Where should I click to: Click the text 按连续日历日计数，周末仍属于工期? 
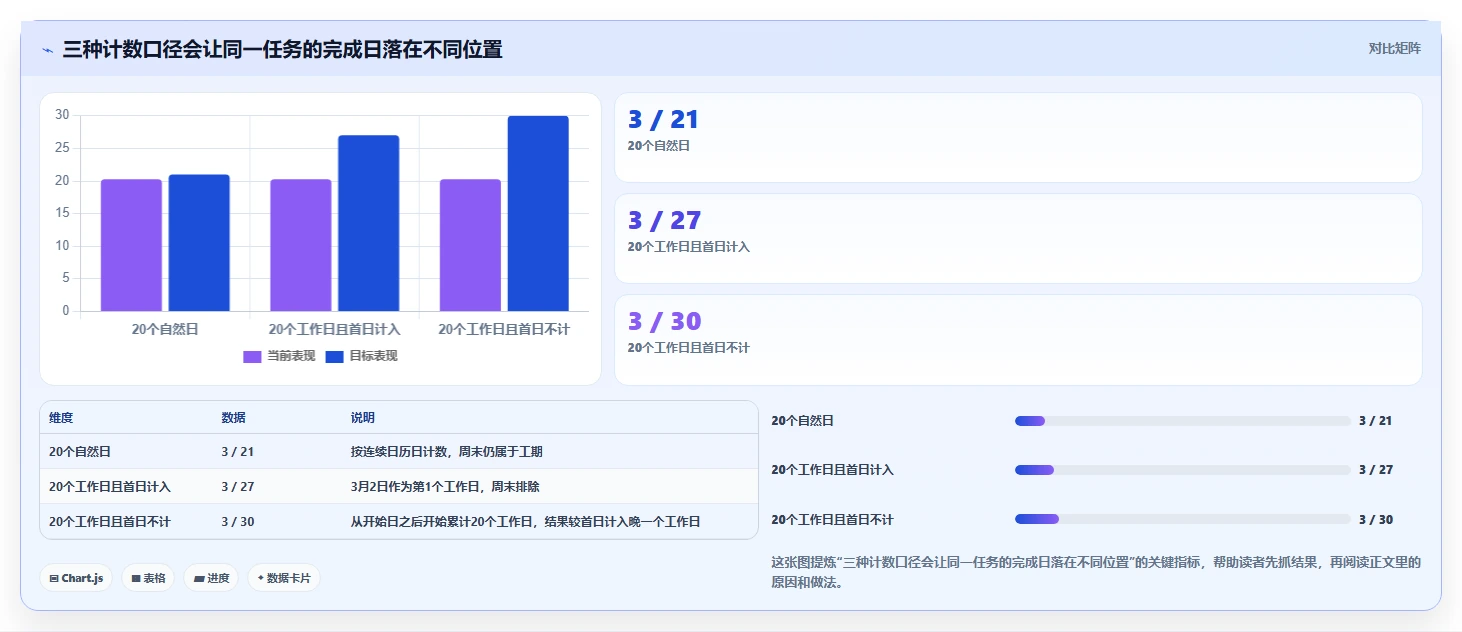(x=446, y=452)
